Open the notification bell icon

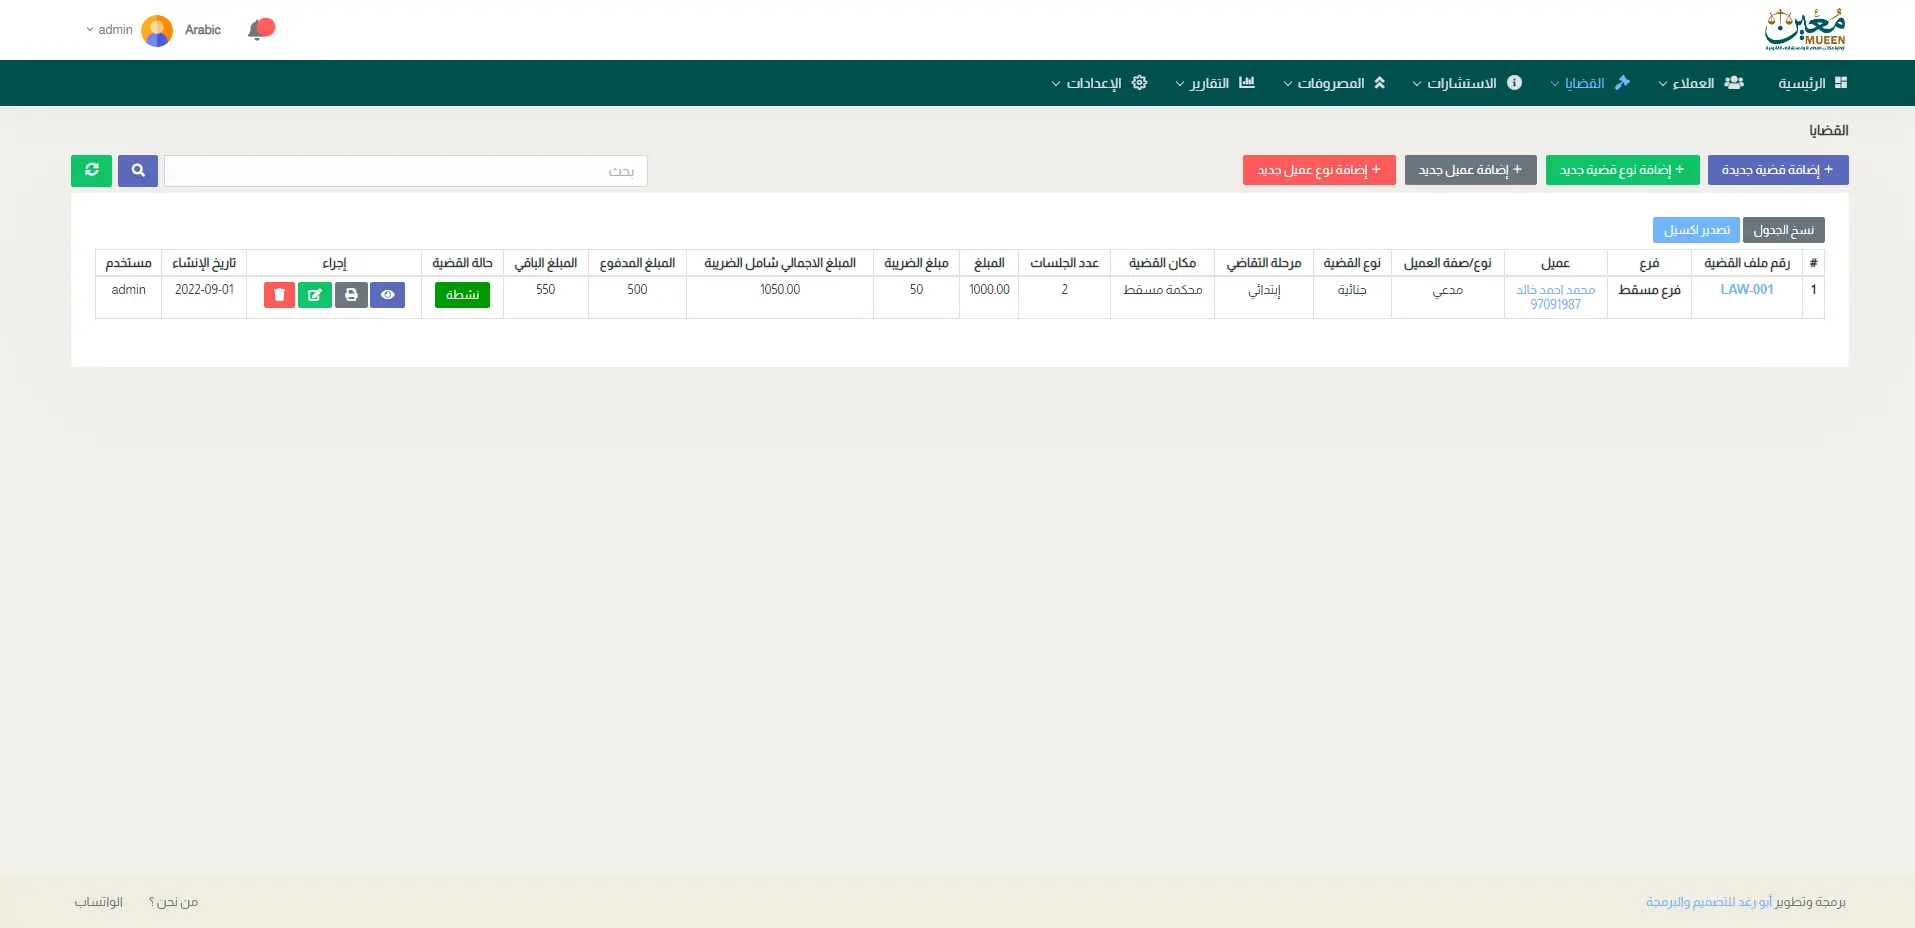260,29
